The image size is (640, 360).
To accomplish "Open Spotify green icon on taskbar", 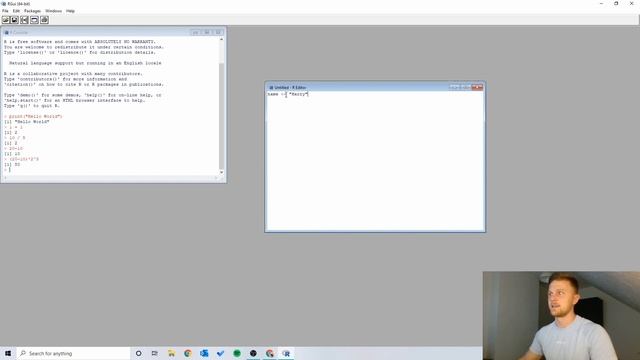I will coord(237,353).
